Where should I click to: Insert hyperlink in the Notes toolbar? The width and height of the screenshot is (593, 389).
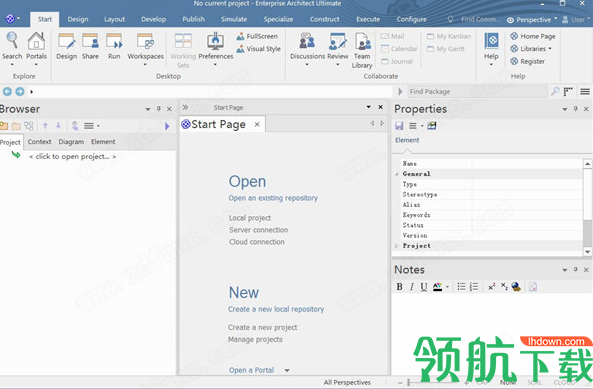coord(516,287)
